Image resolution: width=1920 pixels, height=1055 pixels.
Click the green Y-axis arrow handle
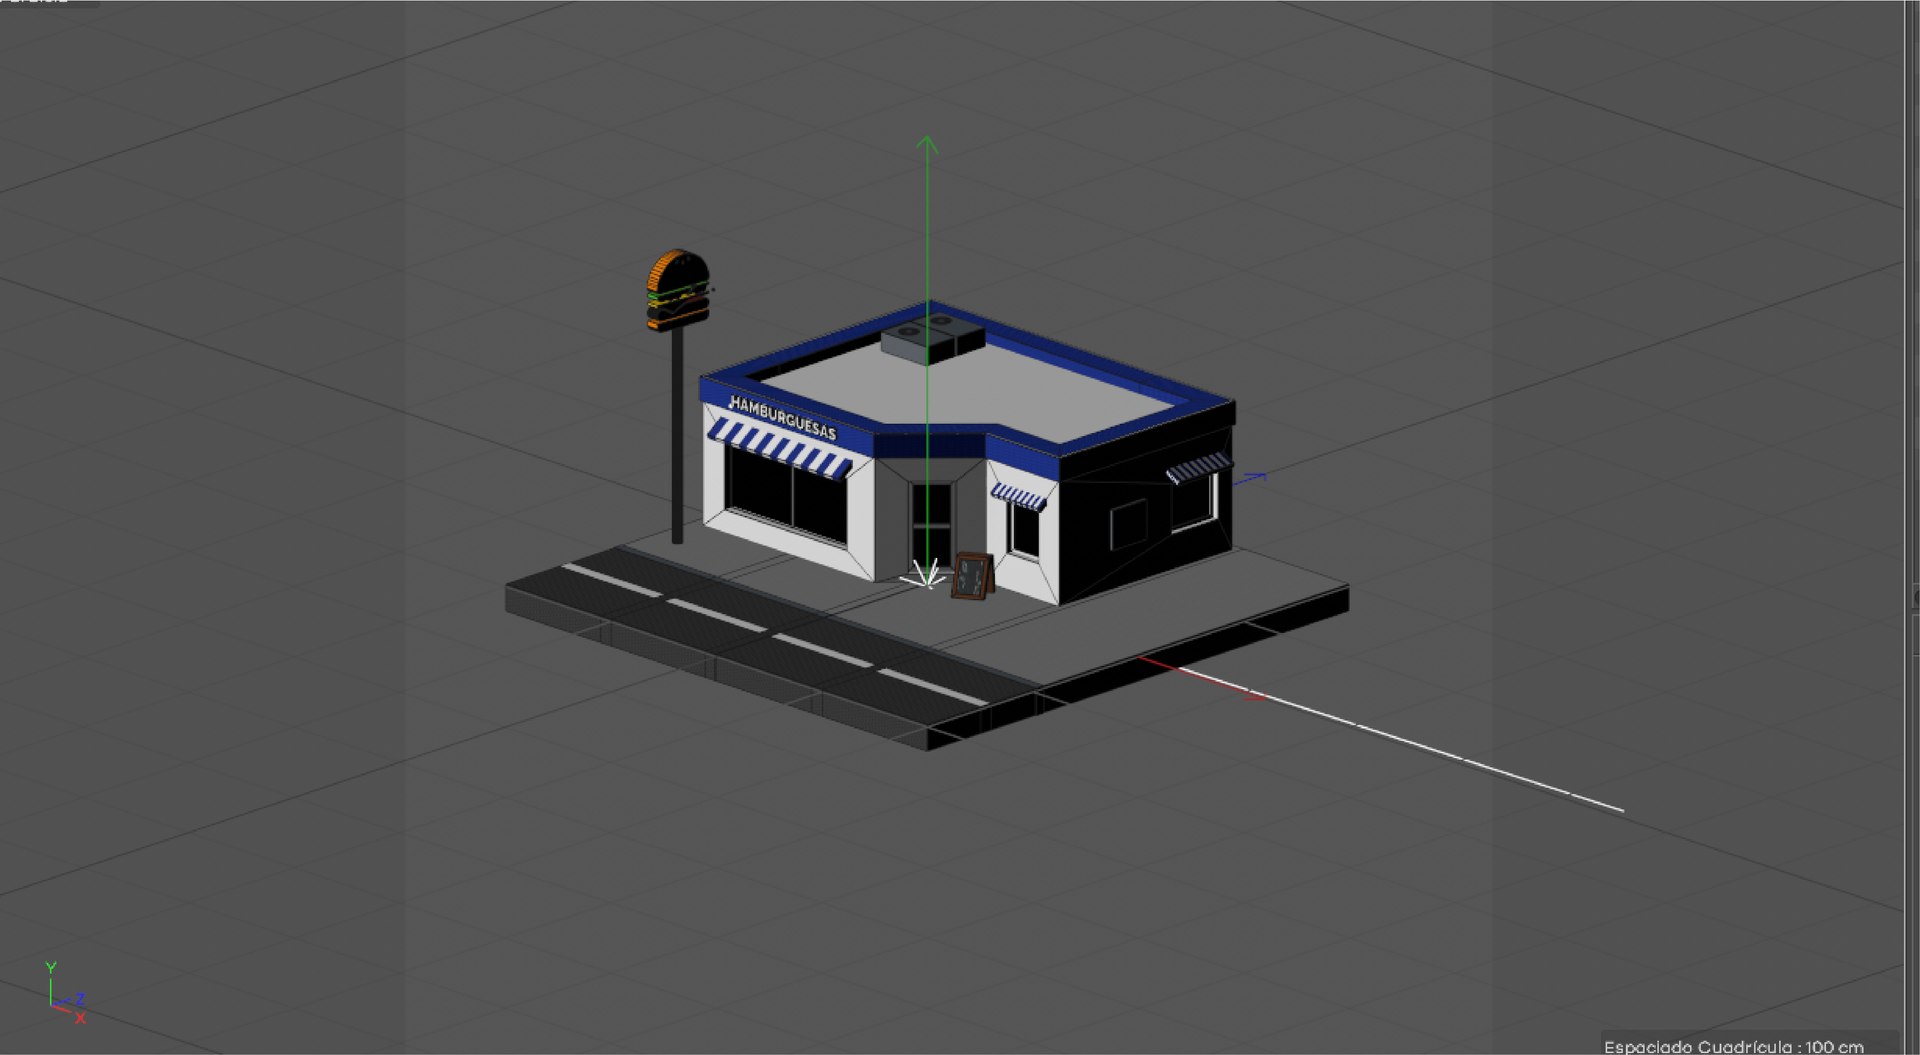[x=927, y=146]
